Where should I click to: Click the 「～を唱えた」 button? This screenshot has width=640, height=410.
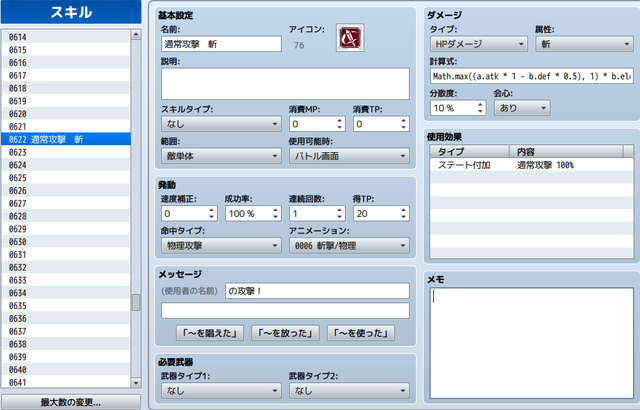tap(210, 333)
